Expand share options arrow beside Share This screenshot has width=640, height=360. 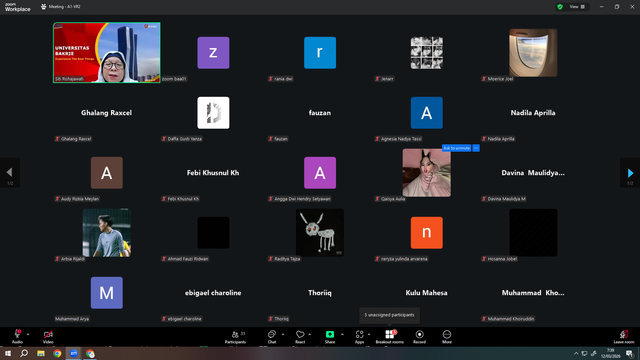342,334
